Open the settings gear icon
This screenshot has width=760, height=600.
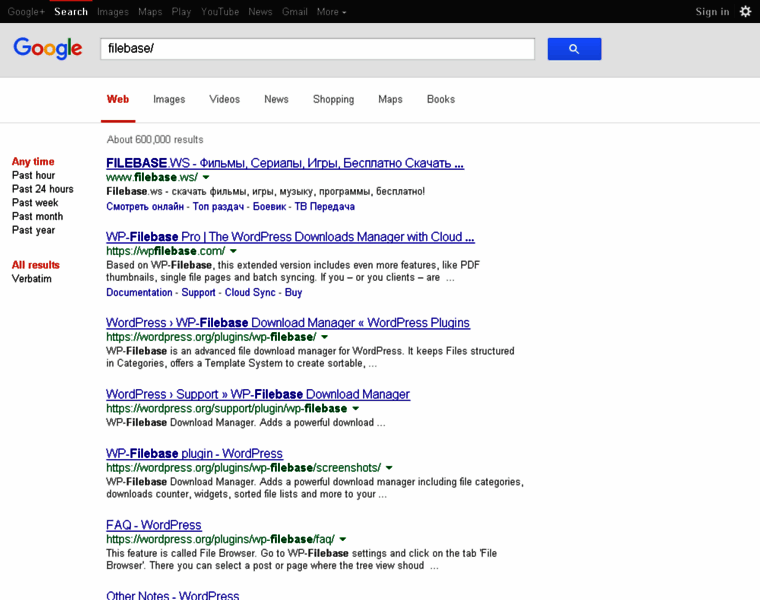(745, 11)
